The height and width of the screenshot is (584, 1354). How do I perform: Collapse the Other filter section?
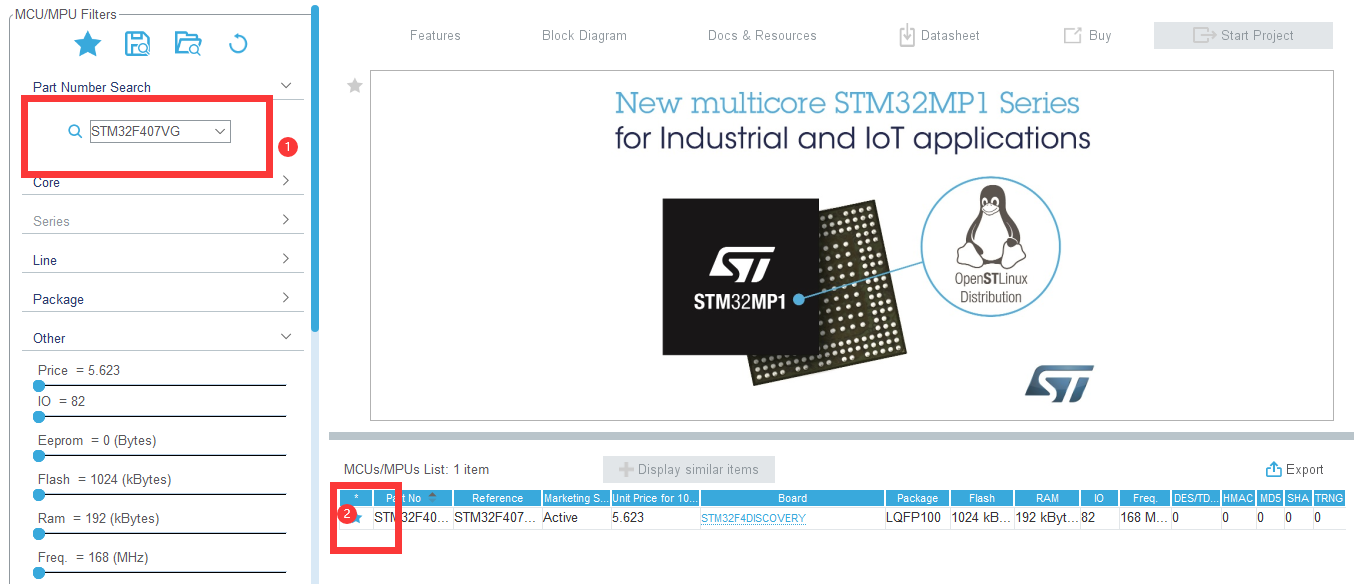286,337
